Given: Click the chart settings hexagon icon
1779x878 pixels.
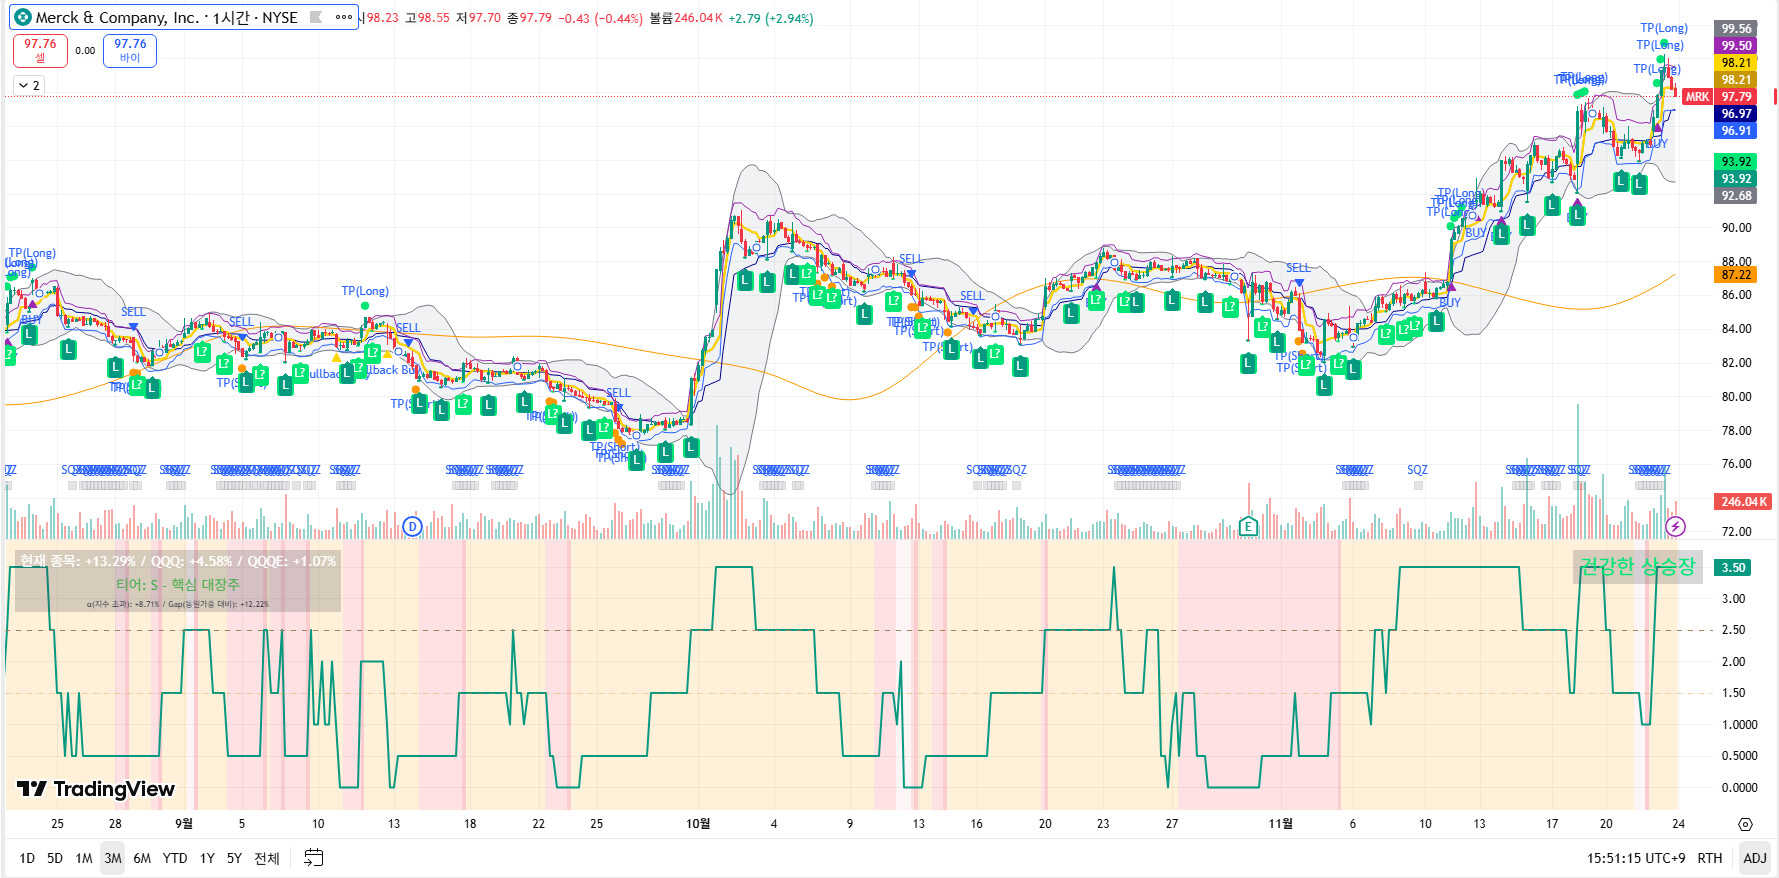Looking at the screenshot, I should [x=1745, y=824].
